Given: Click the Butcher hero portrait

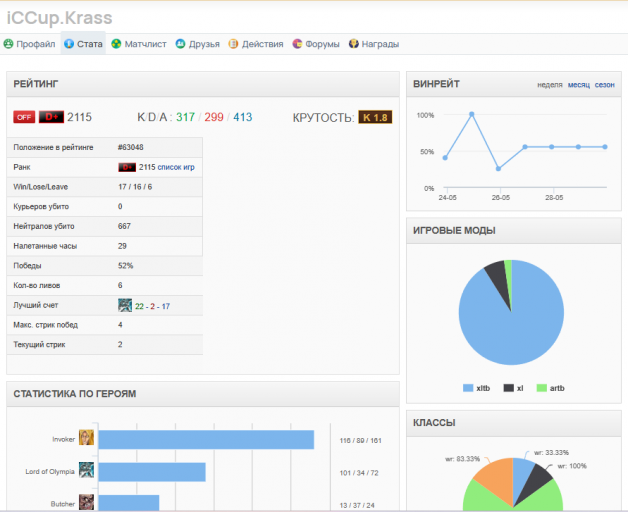Looking at the screenshot, I should tap(87, 502).
